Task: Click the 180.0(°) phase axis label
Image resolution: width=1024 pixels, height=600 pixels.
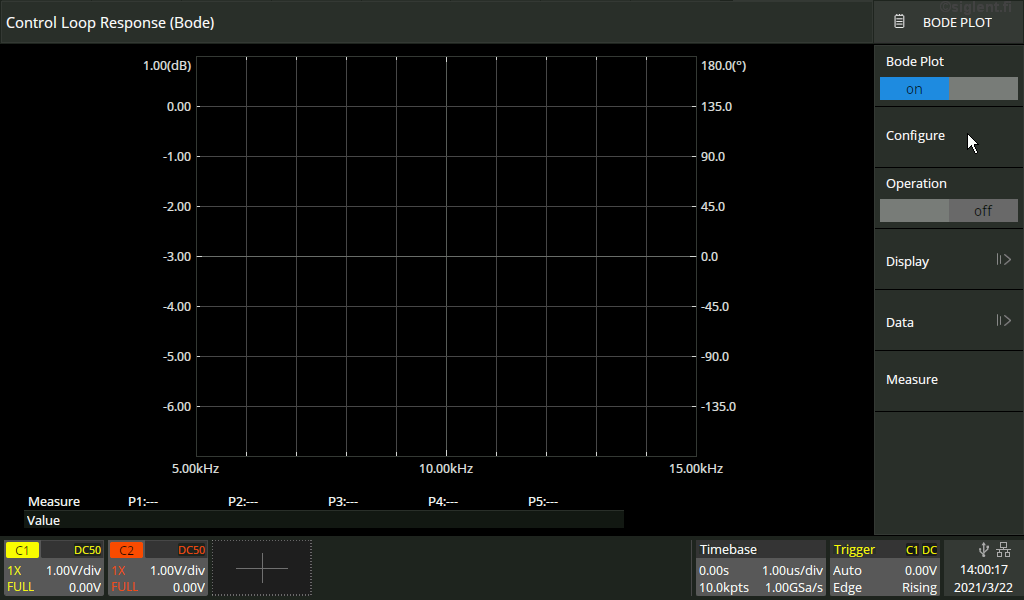Action: (724, 65)
